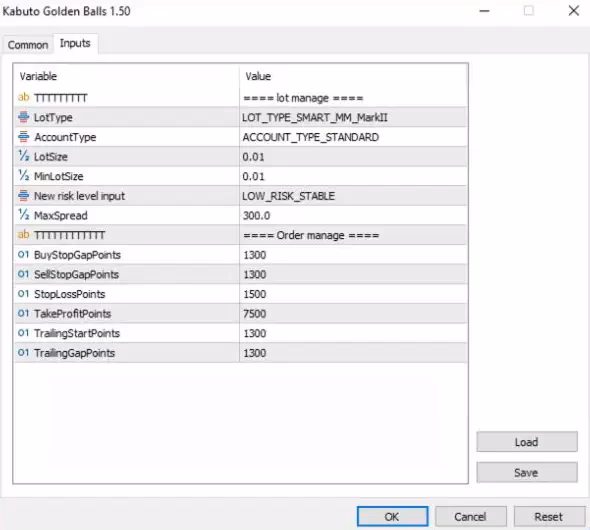The height and width of the screenshot is (530, 590).
Task: Edit the TrailingStartPoints value 1300
Action: pos(353,333)
